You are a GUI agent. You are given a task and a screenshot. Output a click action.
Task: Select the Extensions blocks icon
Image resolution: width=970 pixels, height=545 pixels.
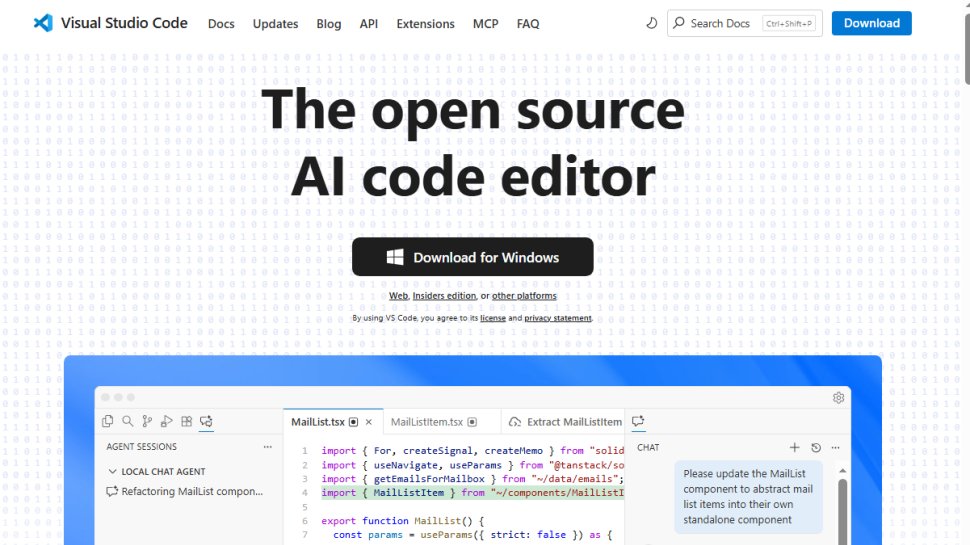[186, 421]
